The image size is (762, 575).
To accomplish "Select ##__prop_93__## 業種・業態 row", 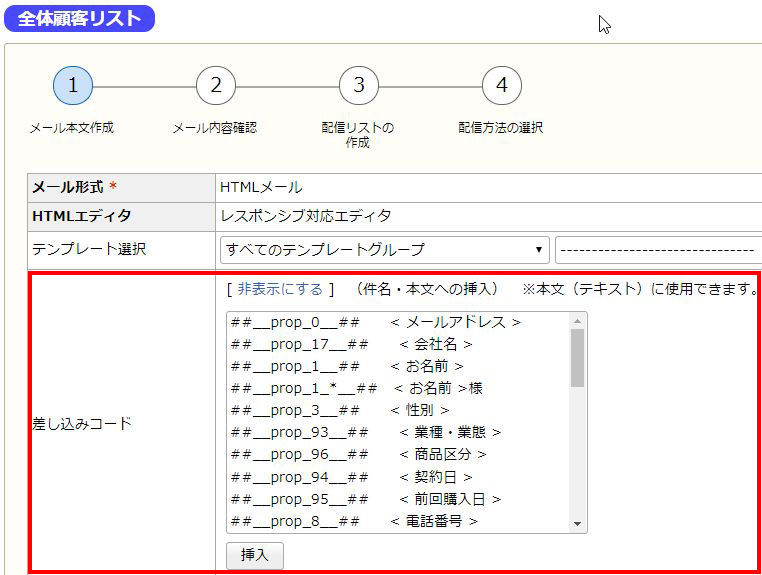I will pyautogui.click(x=398, y=433).
